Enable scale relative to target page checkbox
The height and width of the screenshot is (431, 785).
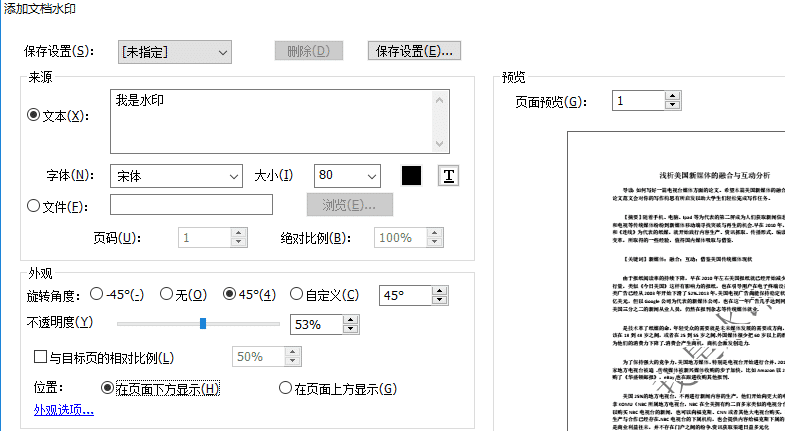coord(40,357)
